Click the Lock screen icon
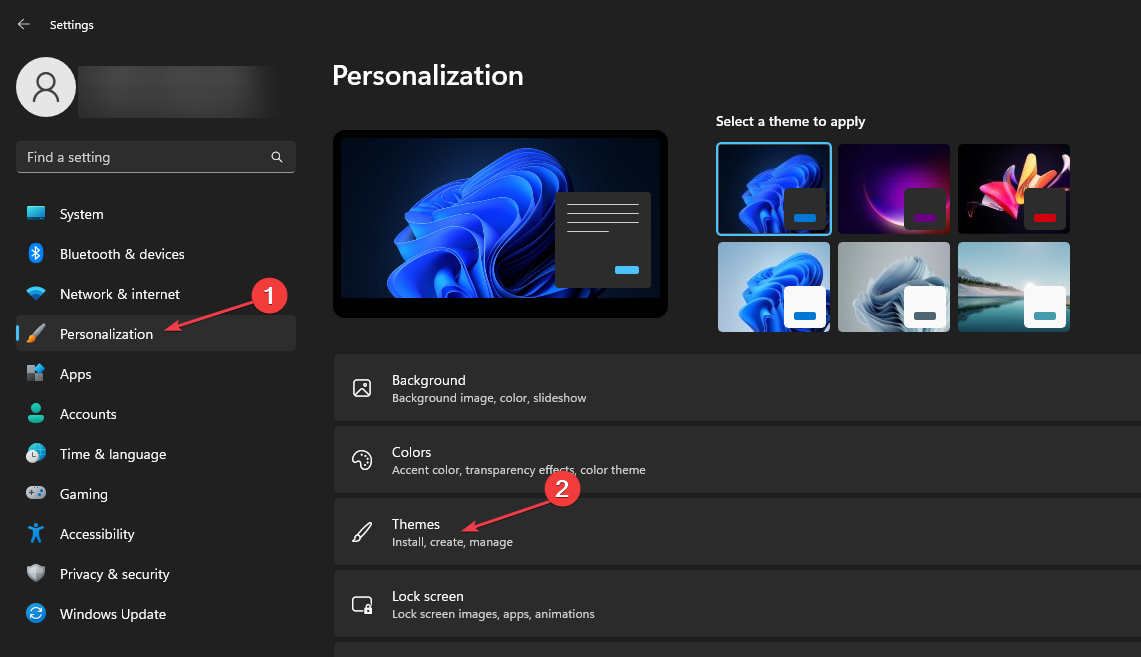The height and width of the screenshot is (657, 1141). (x=362, y=604)
